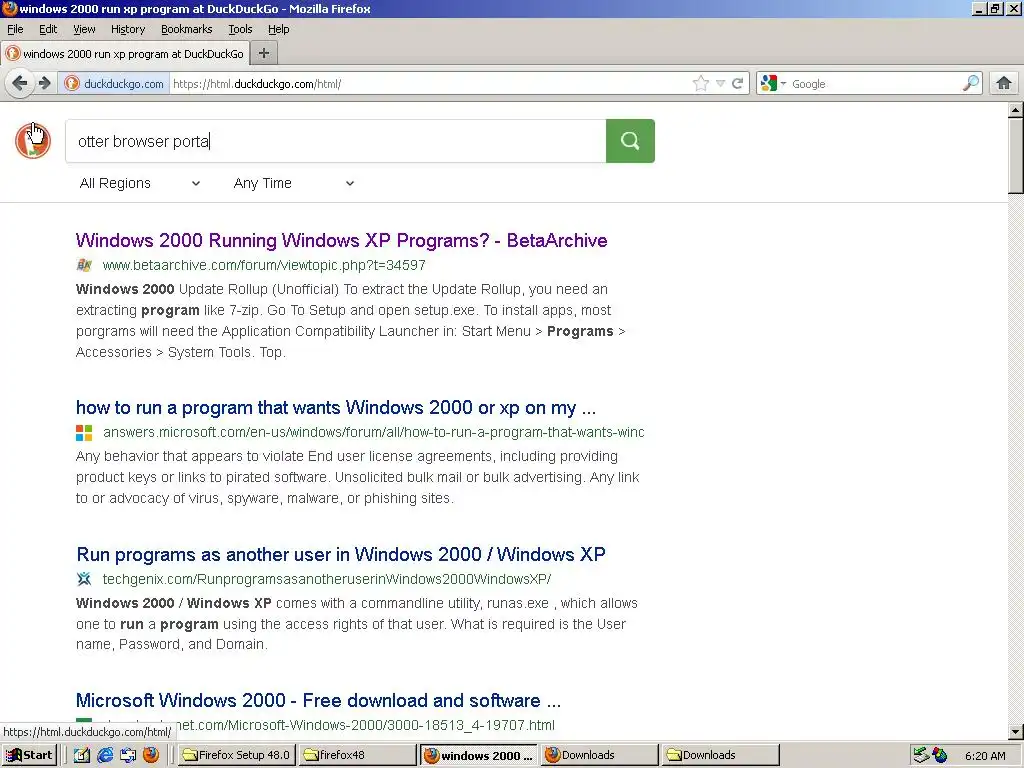Image resolution: width=1024 pixels, height=768 pixels.
Task: Click the DuckDuckGo logo on the page
Action: point(33,140)
